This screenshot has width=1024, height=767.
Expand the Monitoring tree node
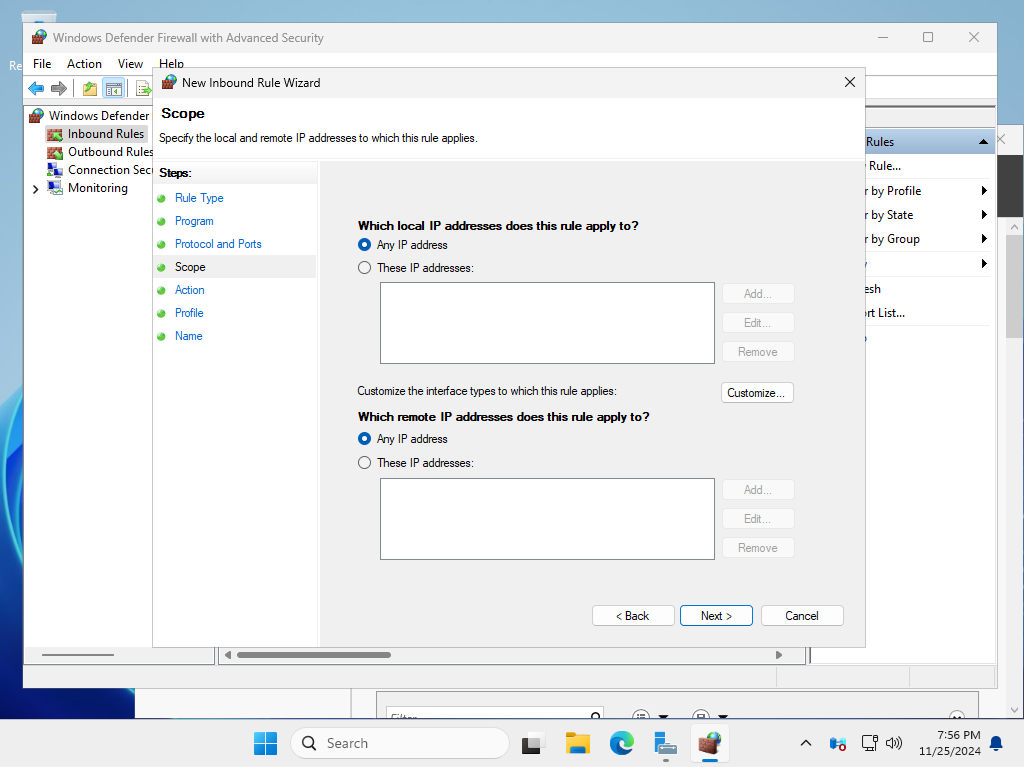[x=35, y=188]
